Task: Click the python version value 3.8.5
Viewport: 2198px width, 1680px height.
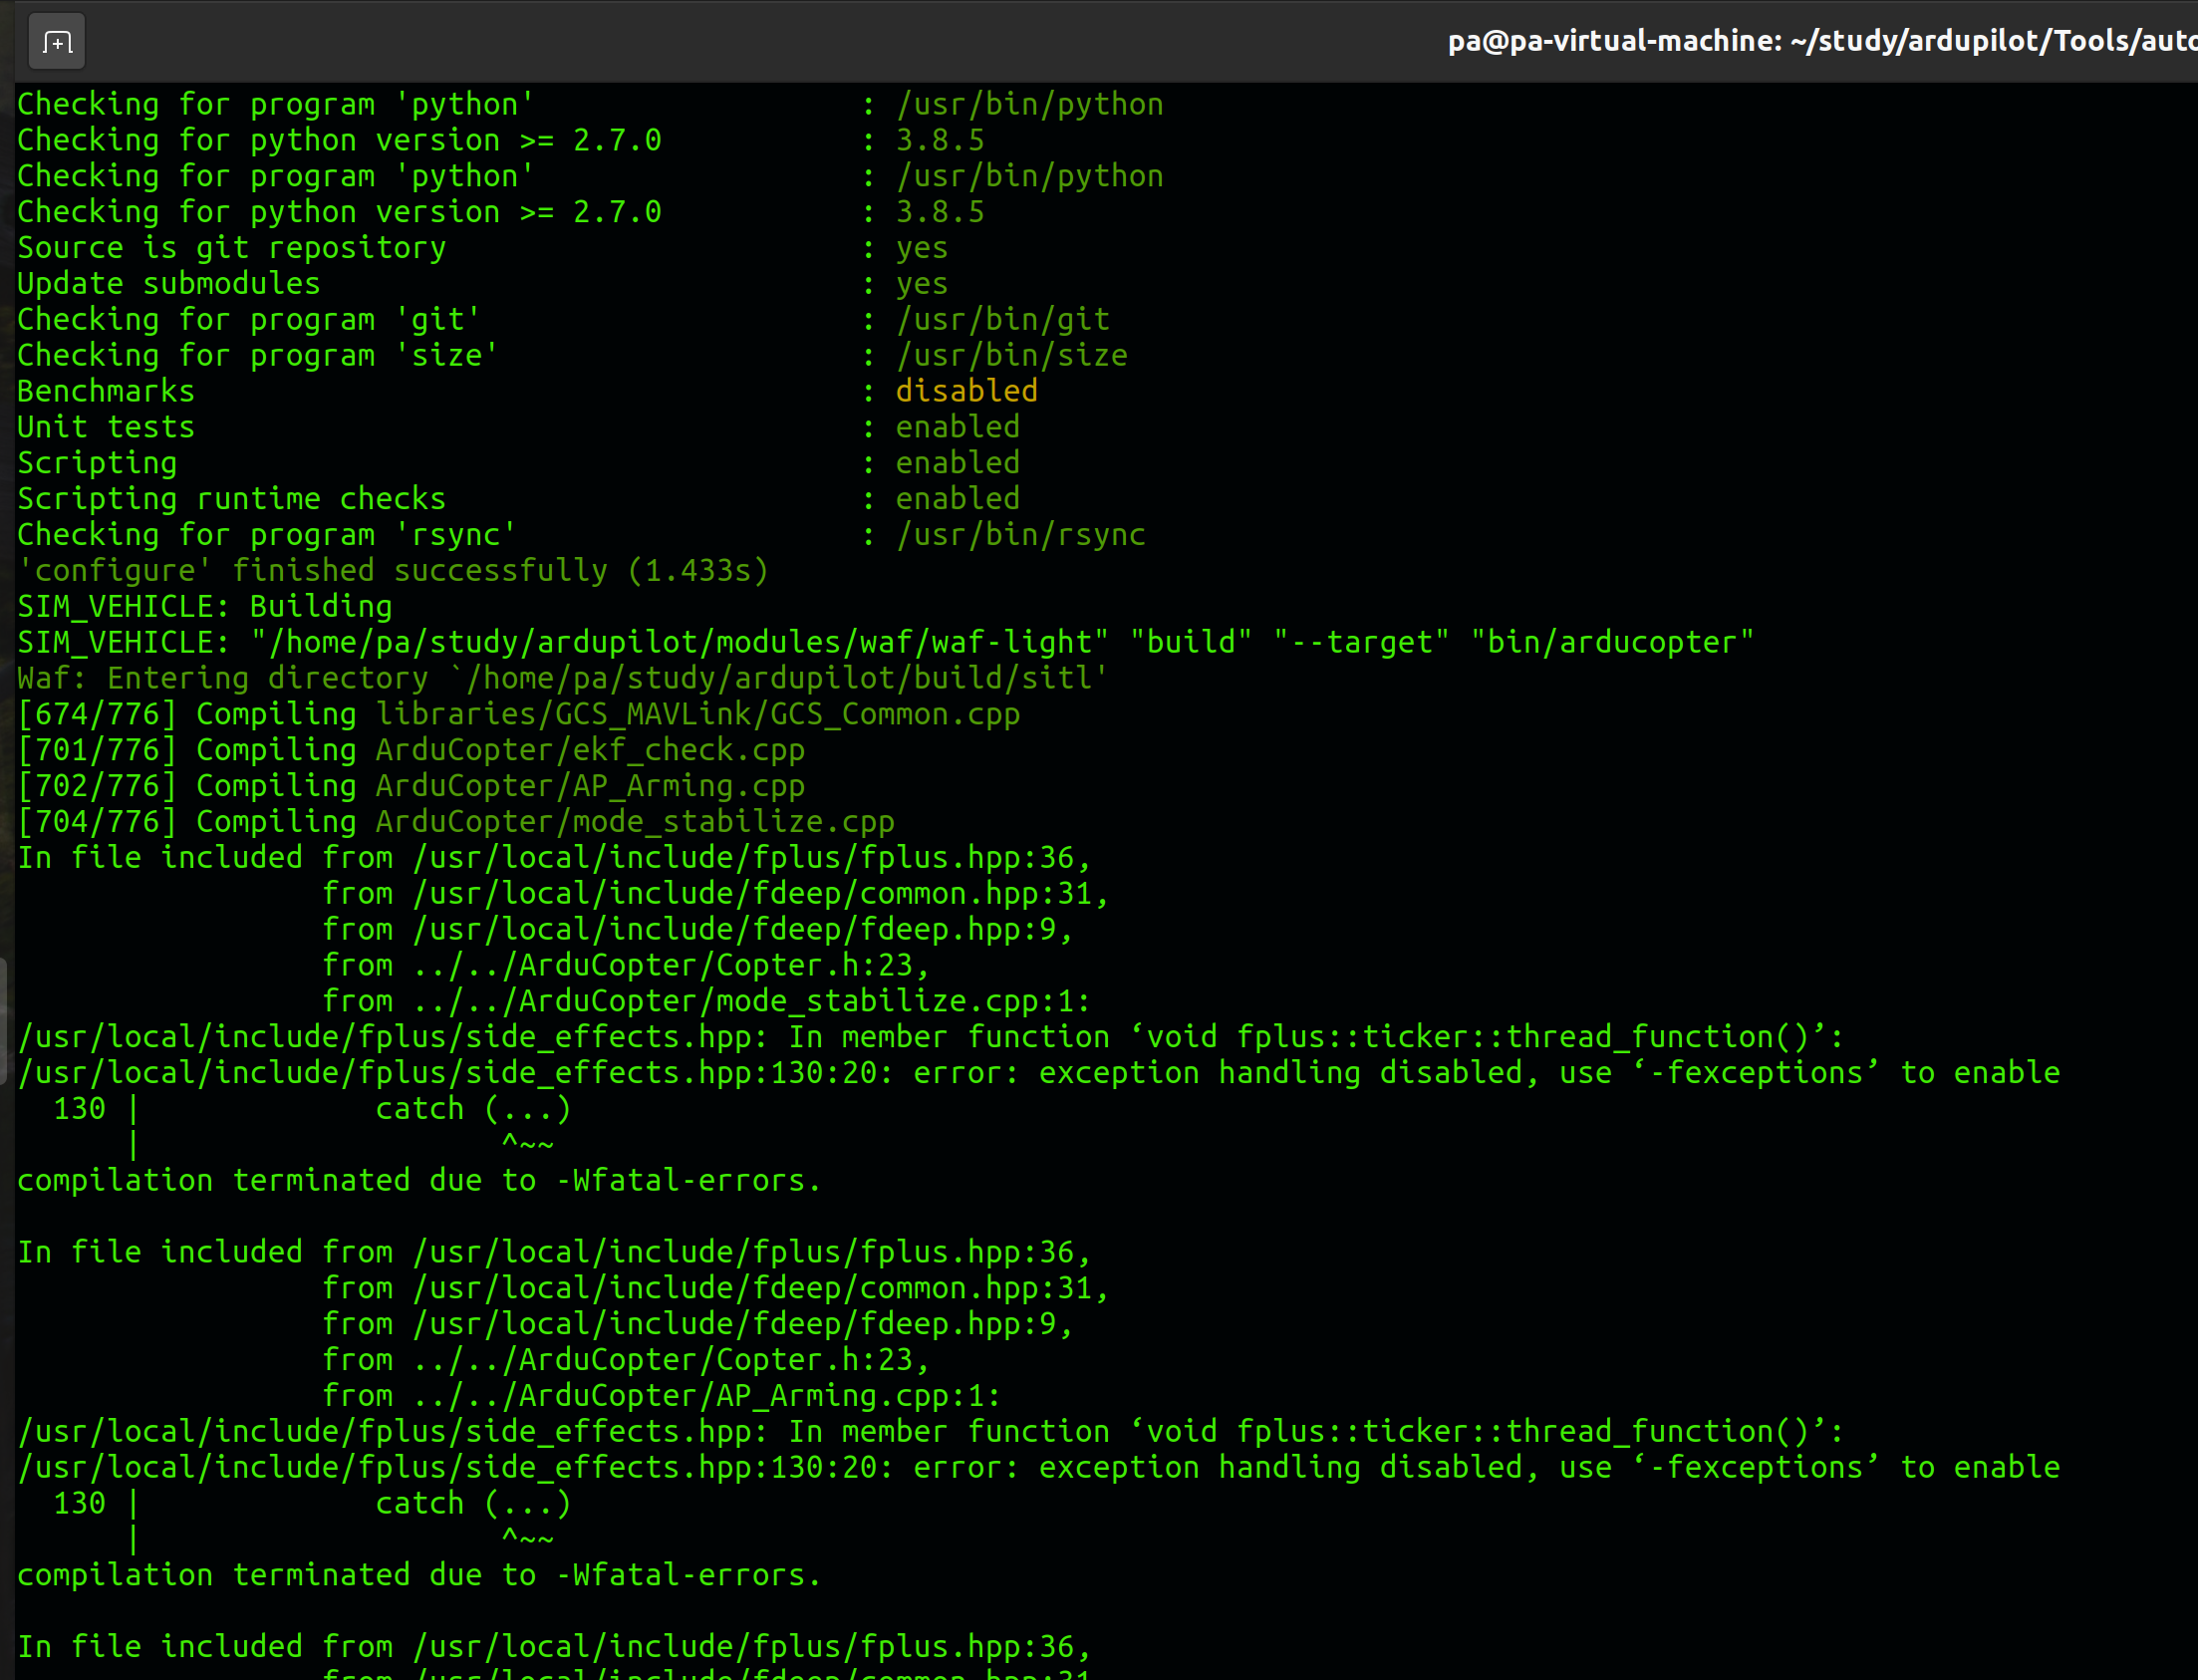Action: point(938,140)
